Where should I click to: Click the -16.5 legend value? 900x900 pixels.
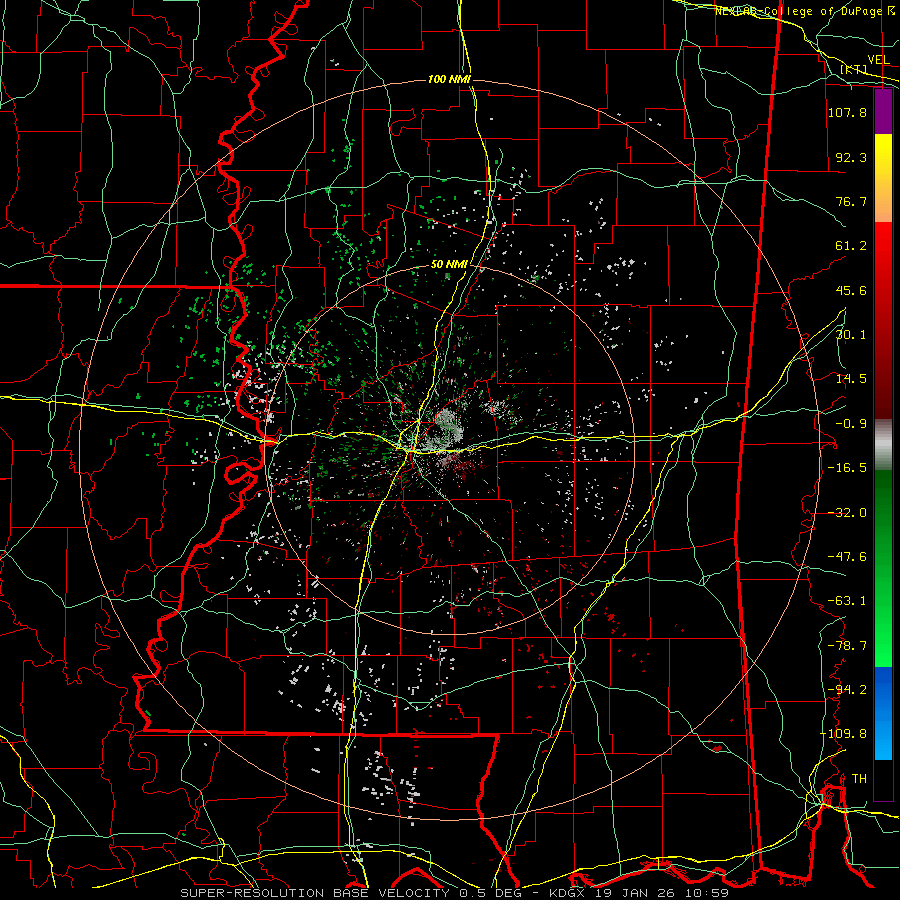click(847, 468)
